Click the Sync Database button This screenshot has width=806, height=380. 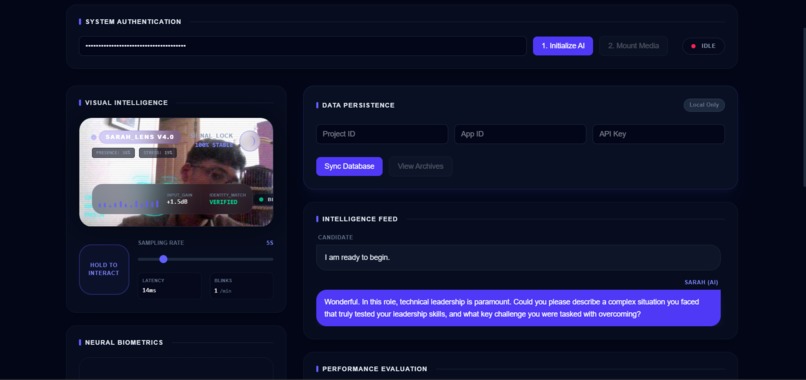point(349,167)
